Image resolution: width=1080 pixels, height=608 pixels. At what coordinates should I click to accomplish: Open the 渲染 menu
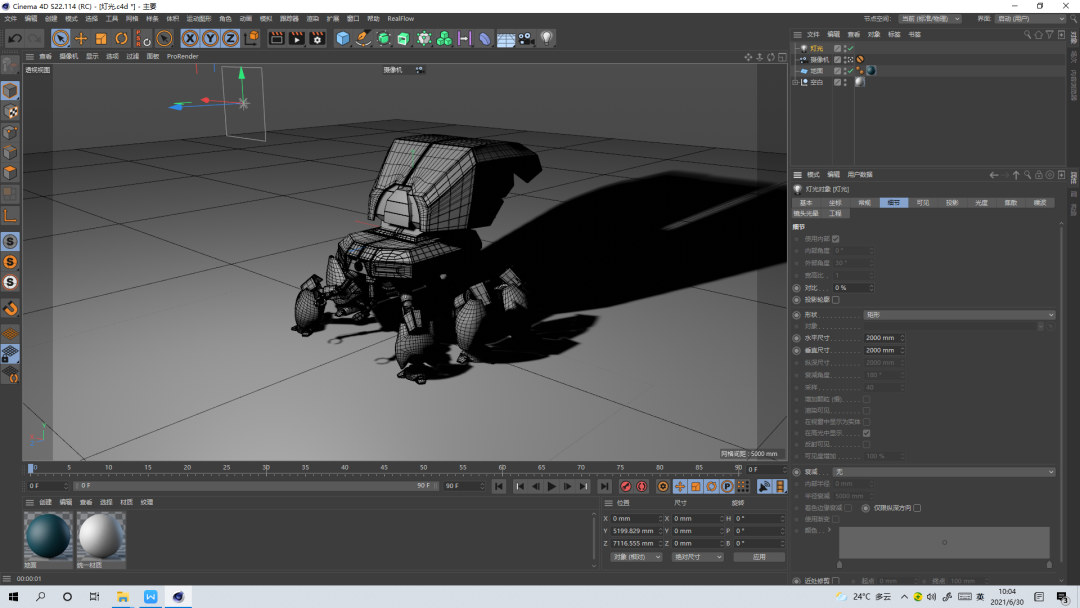pos(313,19)
